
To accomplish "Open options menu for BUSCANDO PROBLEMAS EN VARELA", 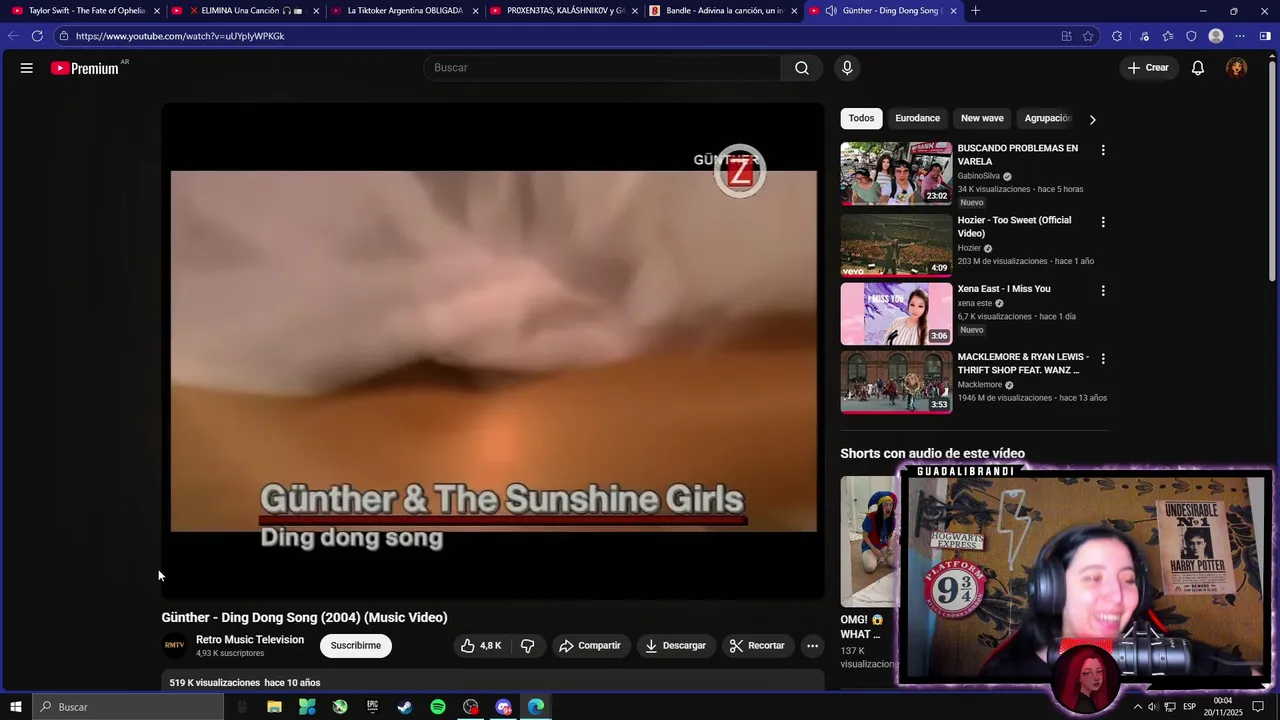I will click(1103, 150).
